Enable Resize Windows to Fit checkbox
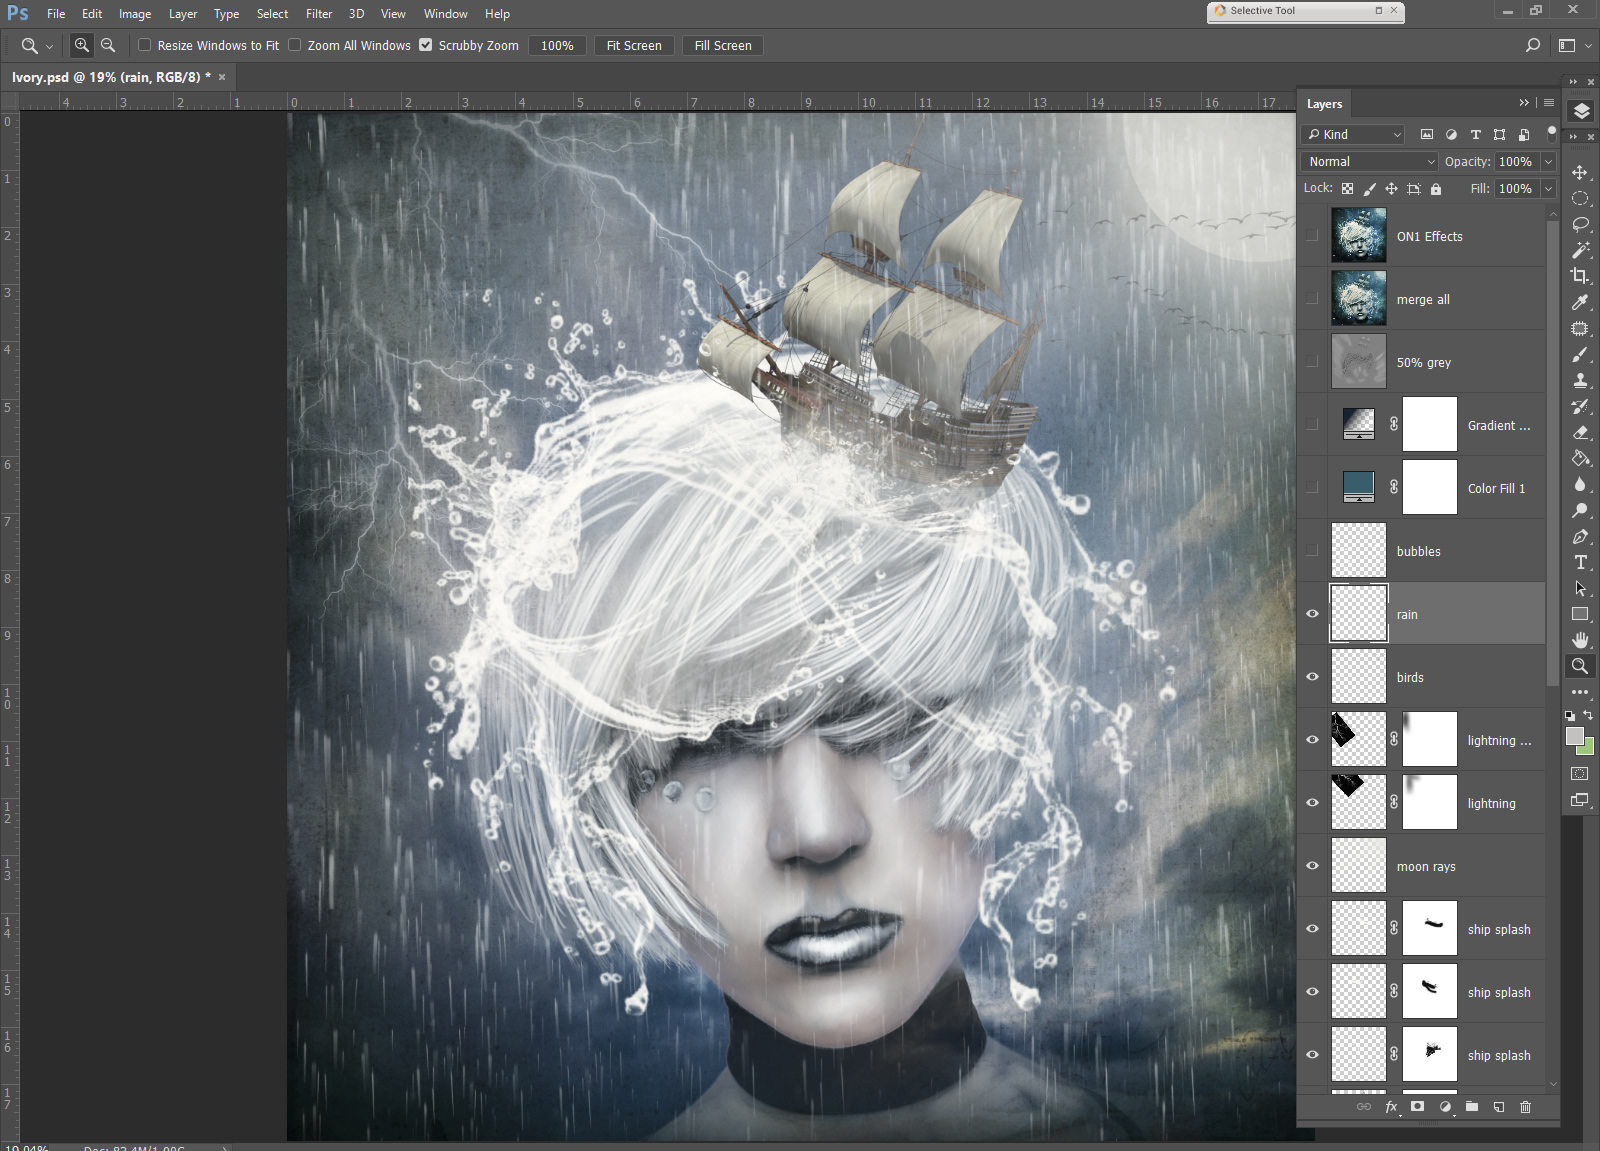 145,45
